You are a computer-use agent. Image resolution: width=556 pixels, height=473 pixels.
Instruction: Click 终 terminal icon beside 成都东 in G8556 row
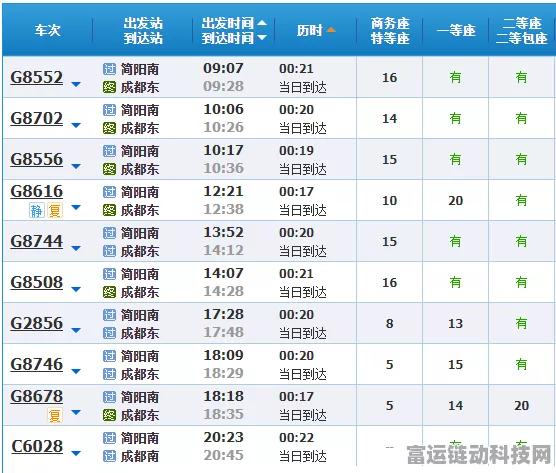click(x=109, y=169)
